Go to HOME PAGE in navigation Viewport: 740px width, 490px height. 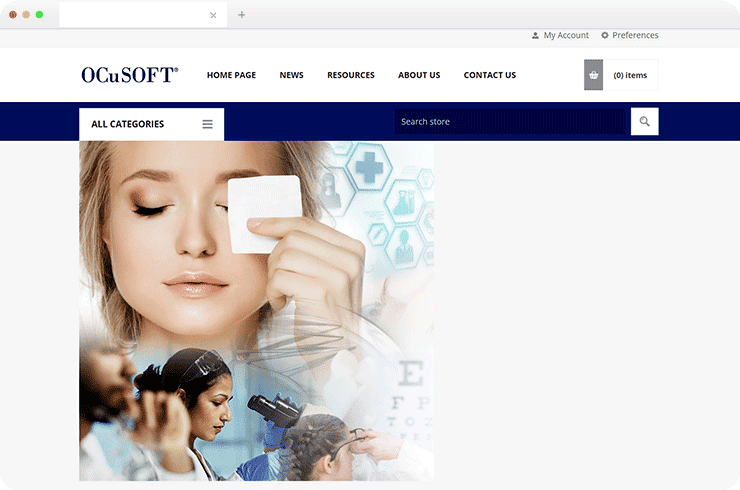231,75
